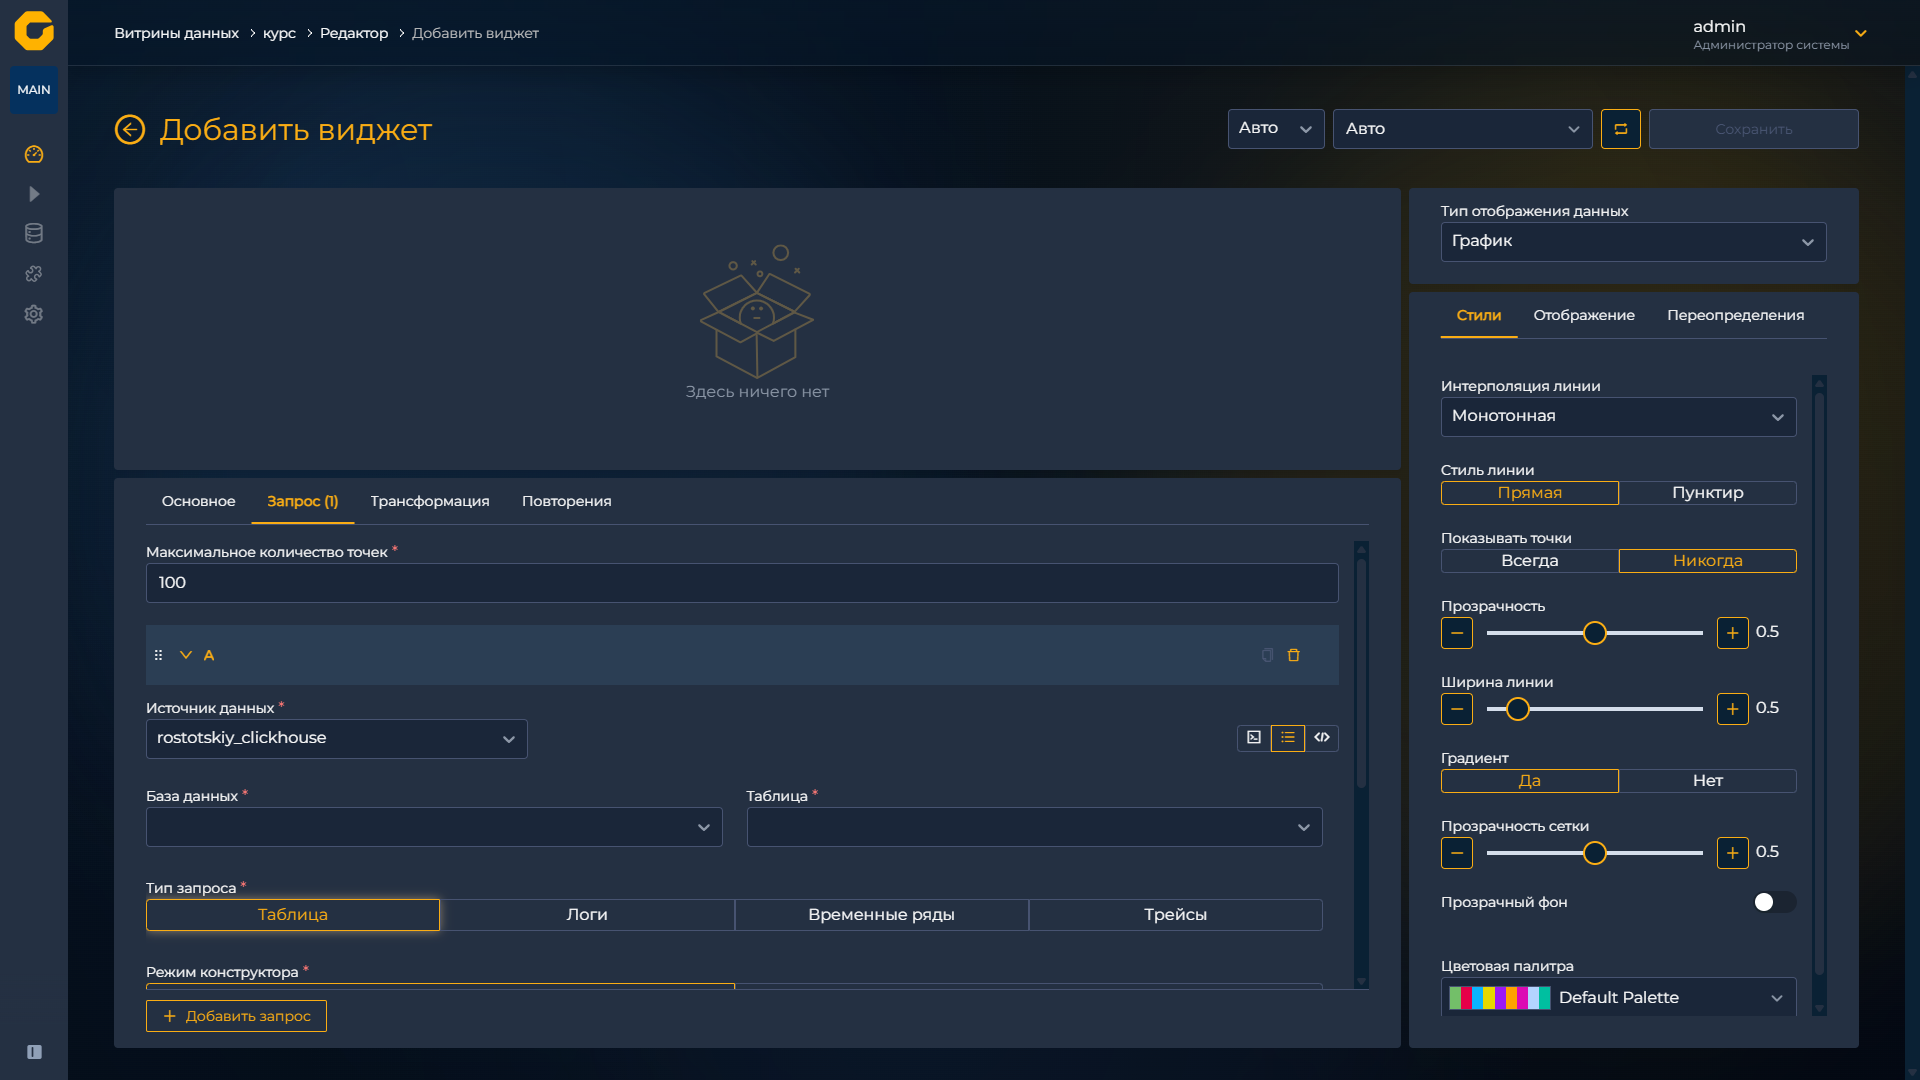Image resolution: width=1920 pixels, height=1080 pixels.
Task: Open the Источник данных dropdown
Action: tap(337, 739)
